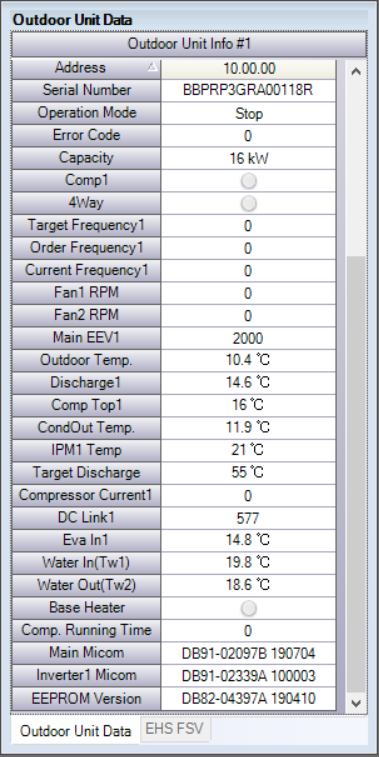Click the scrollbar up arrow
This screenshot has height=757, width=379.
click(x=356, y=71)
